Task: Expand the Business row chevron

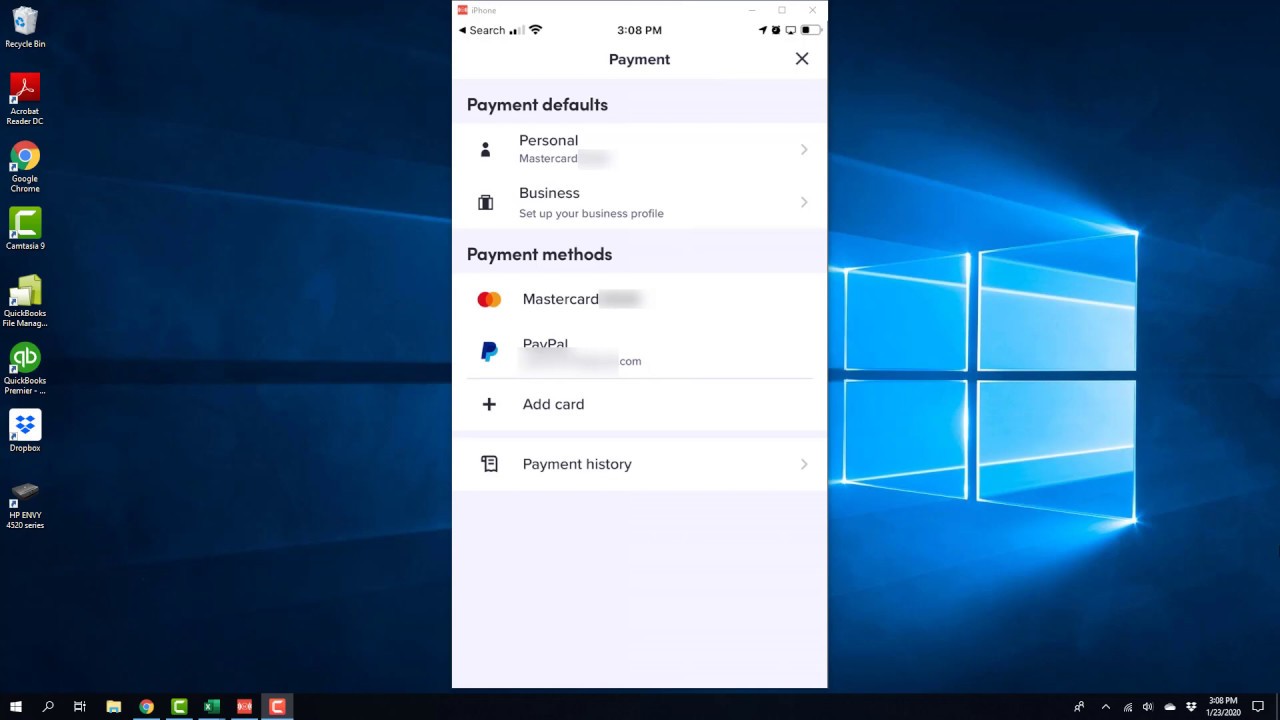Action: click(x=804, y=202)
